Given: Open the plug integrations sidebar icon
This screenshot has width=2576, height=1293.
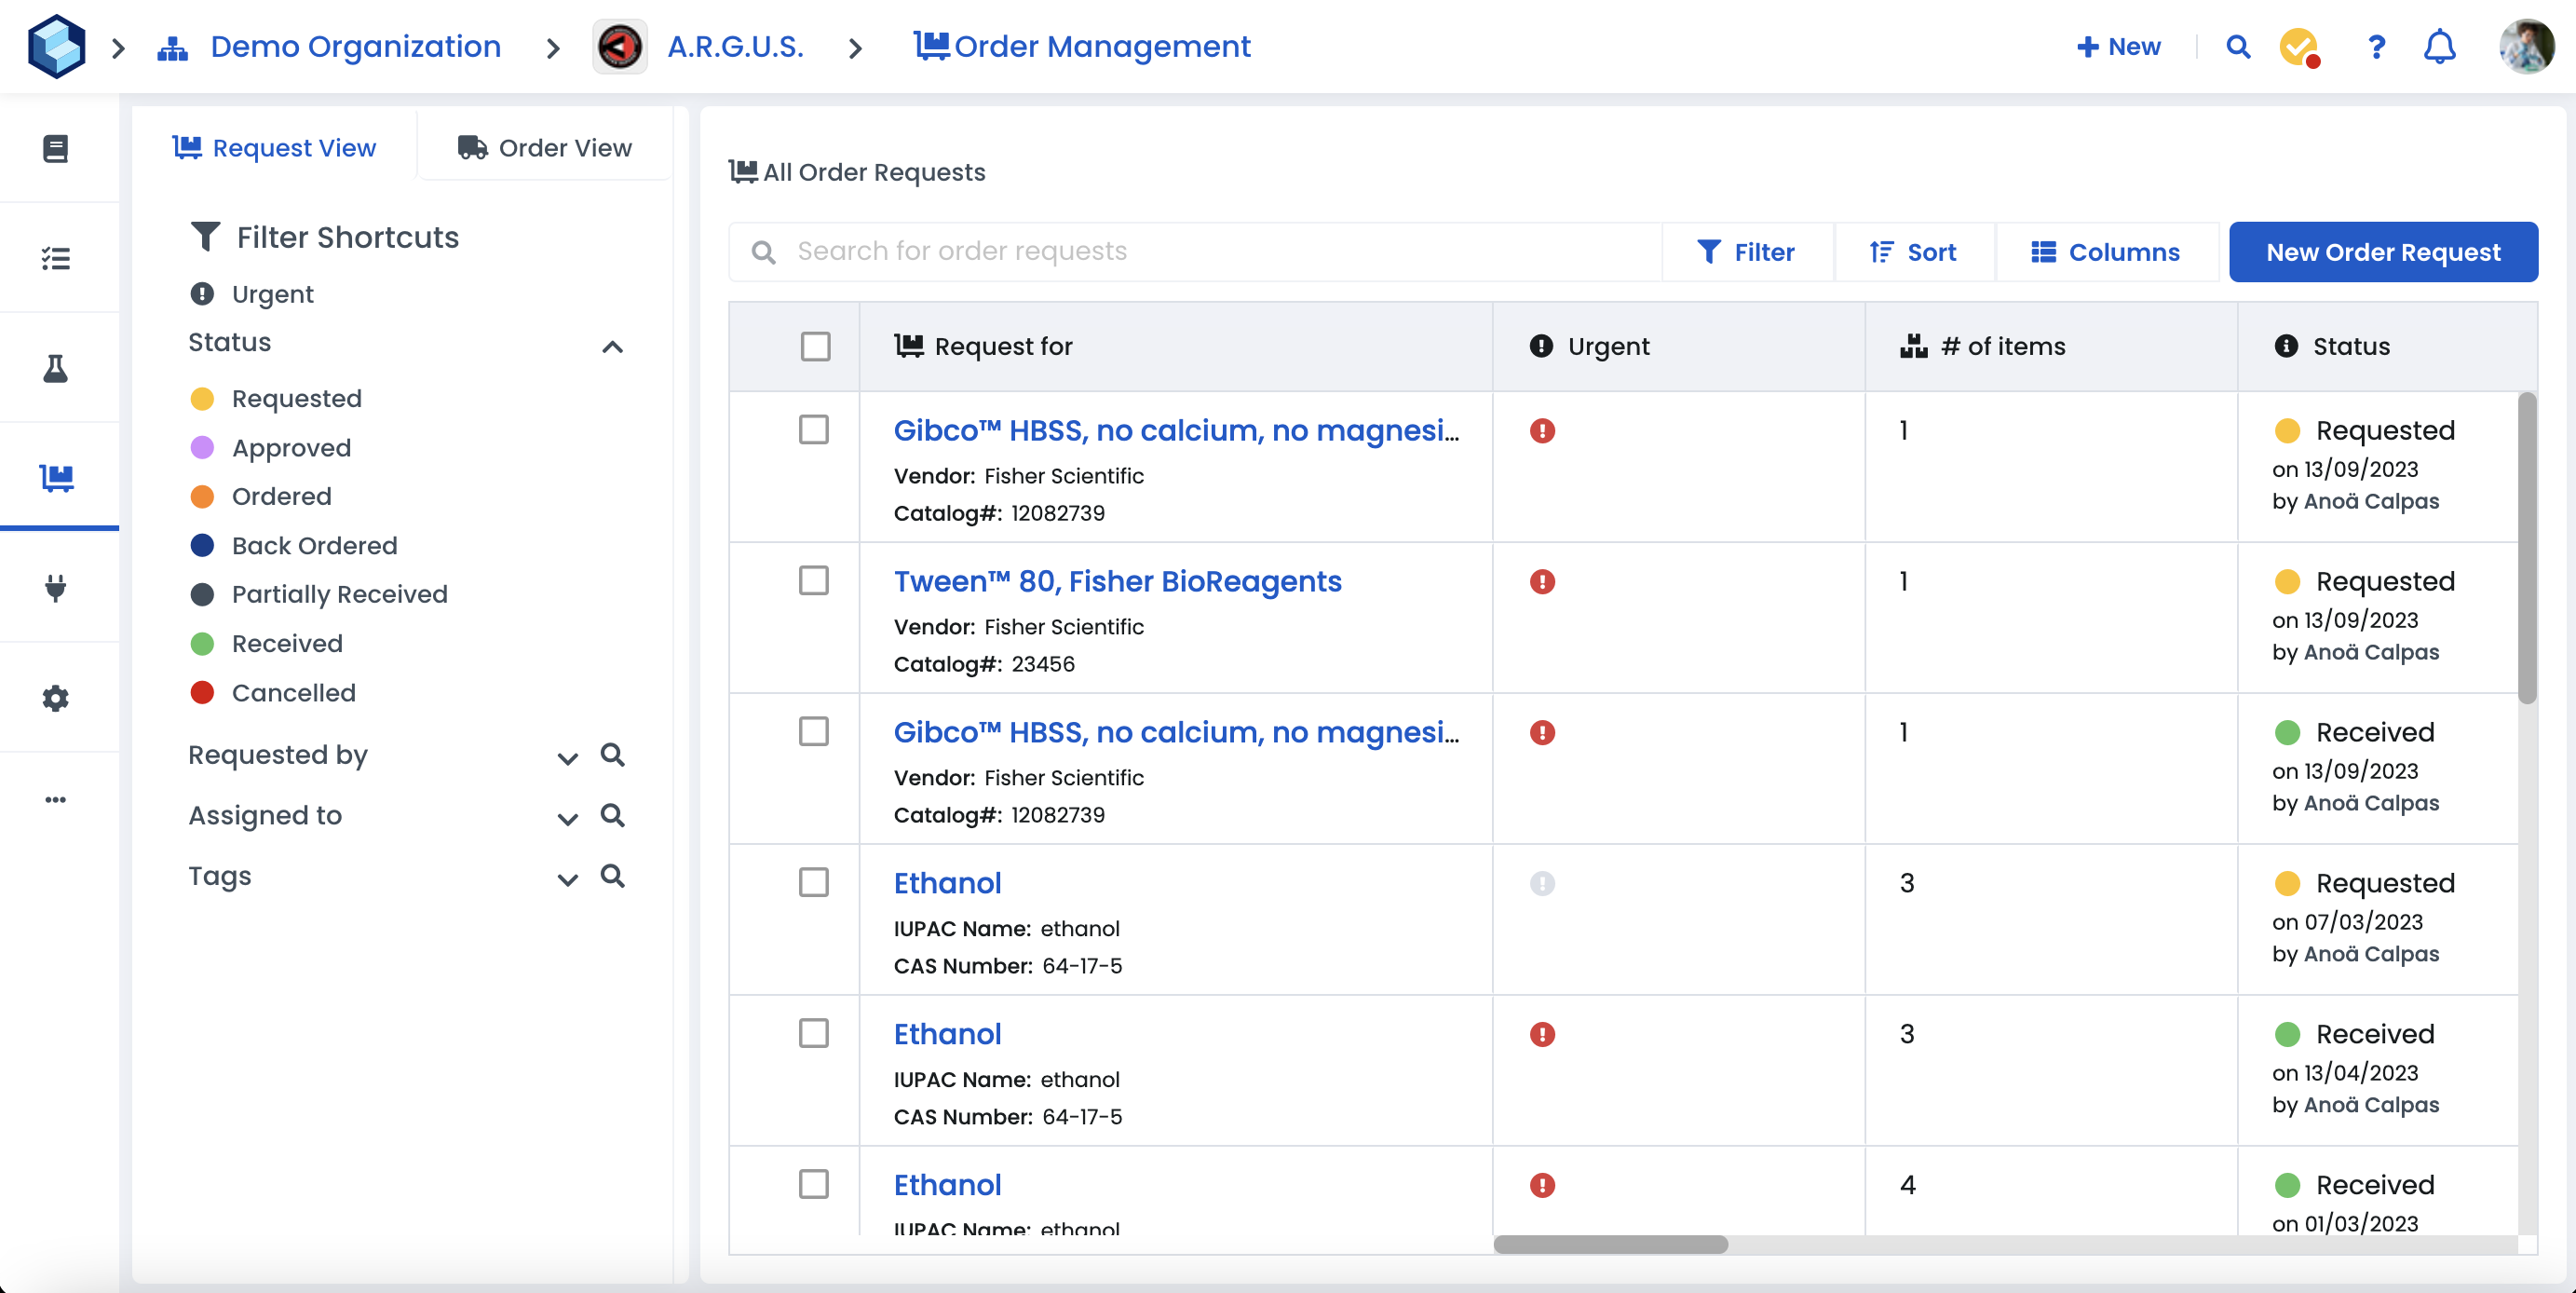Looking at the screenshot, I should click(x=56, y=587).
